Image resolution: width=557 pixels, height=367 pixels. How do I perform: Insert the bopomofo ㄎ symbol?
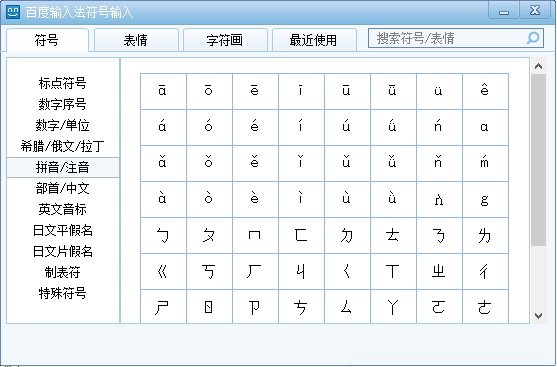tap(209, 271)
